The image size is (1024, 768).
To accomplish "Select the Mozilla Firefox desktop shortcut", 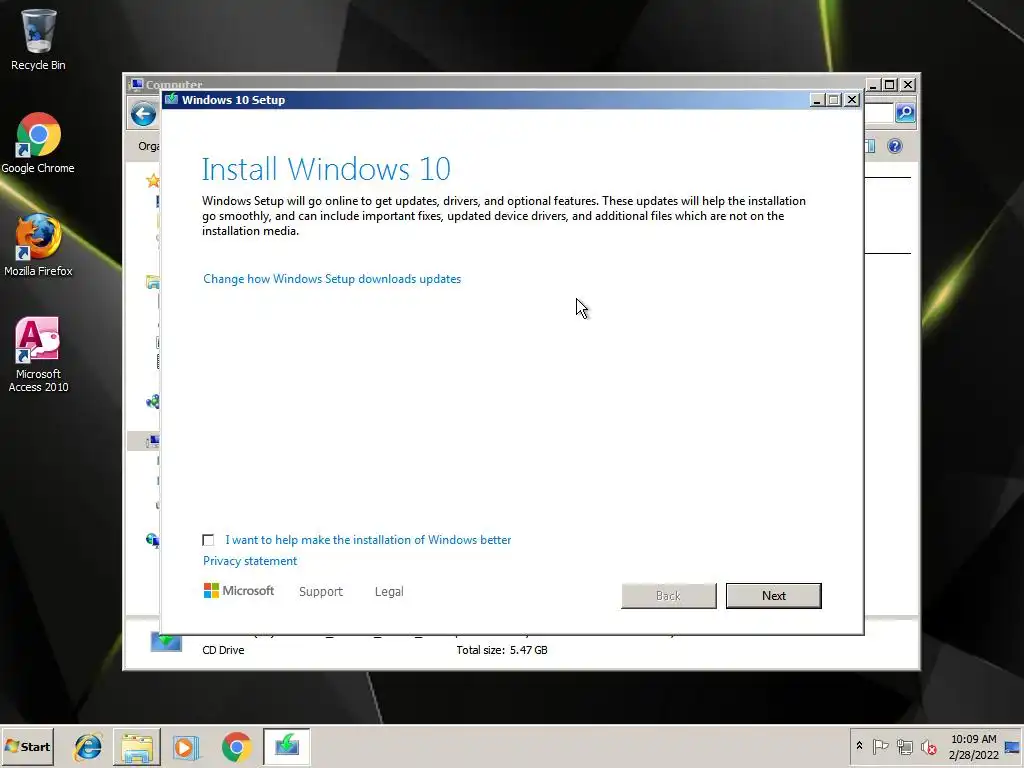I will pos(38,246).
